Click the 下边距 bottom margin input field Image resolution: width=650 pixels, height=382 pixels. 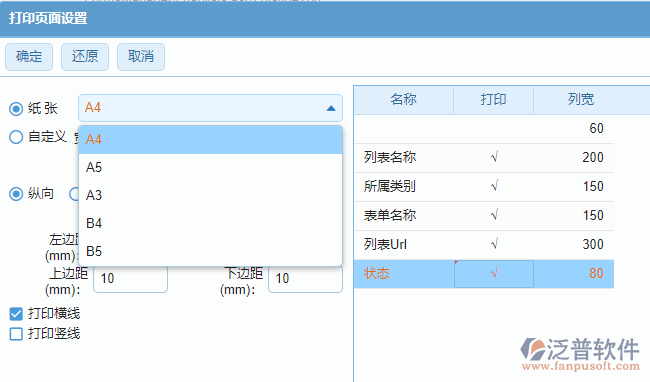coord(306,278)
